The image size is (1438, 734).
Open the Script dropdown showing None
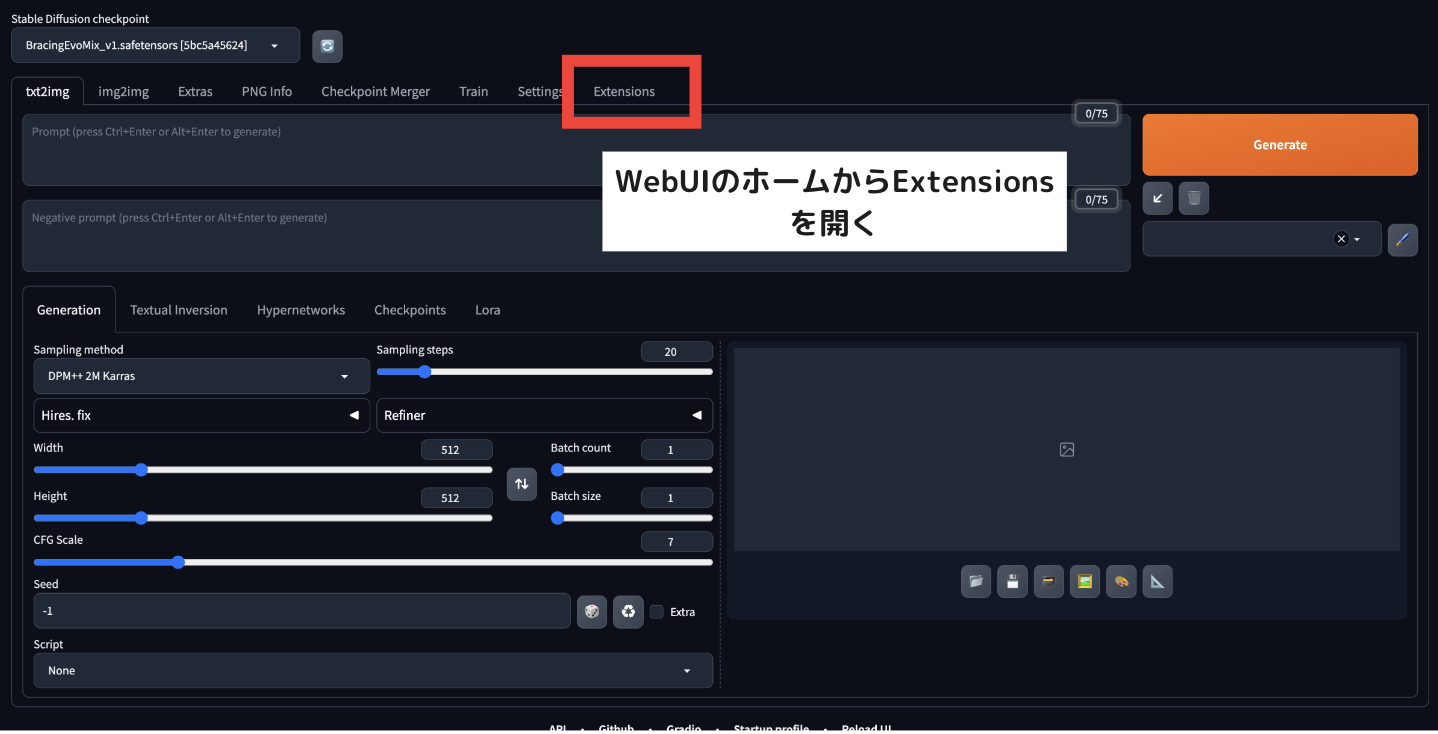pyautogui.click(x=373, y=670)
